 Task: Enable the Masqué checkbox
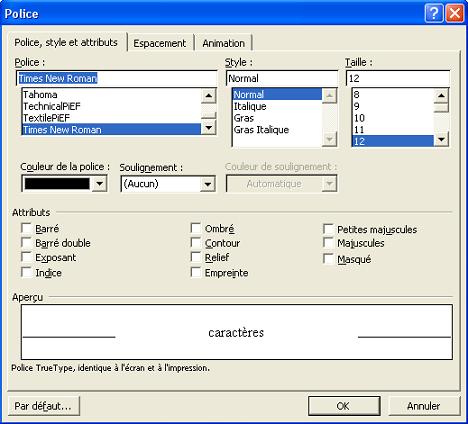point(328,259)
